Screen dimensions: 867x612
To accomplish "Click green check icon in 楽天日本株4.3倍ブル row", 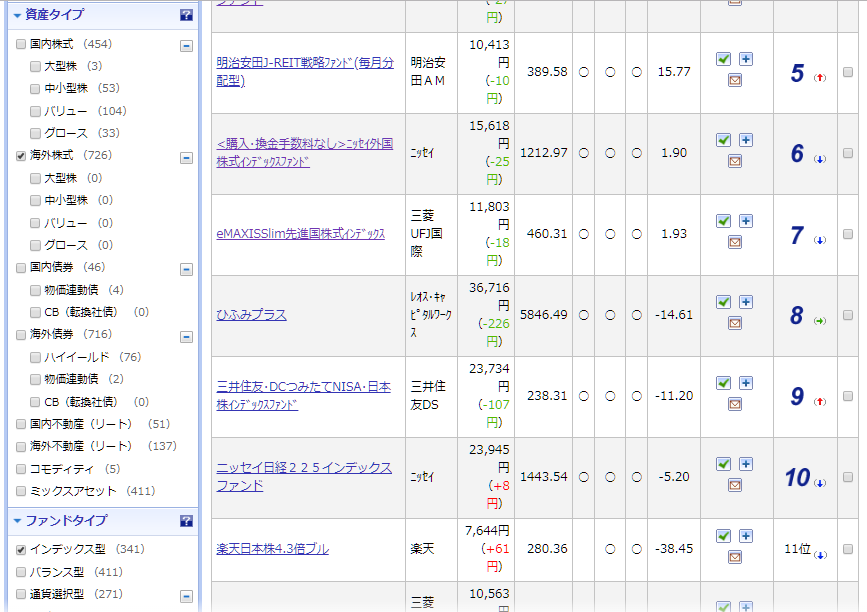I will 723,536.
